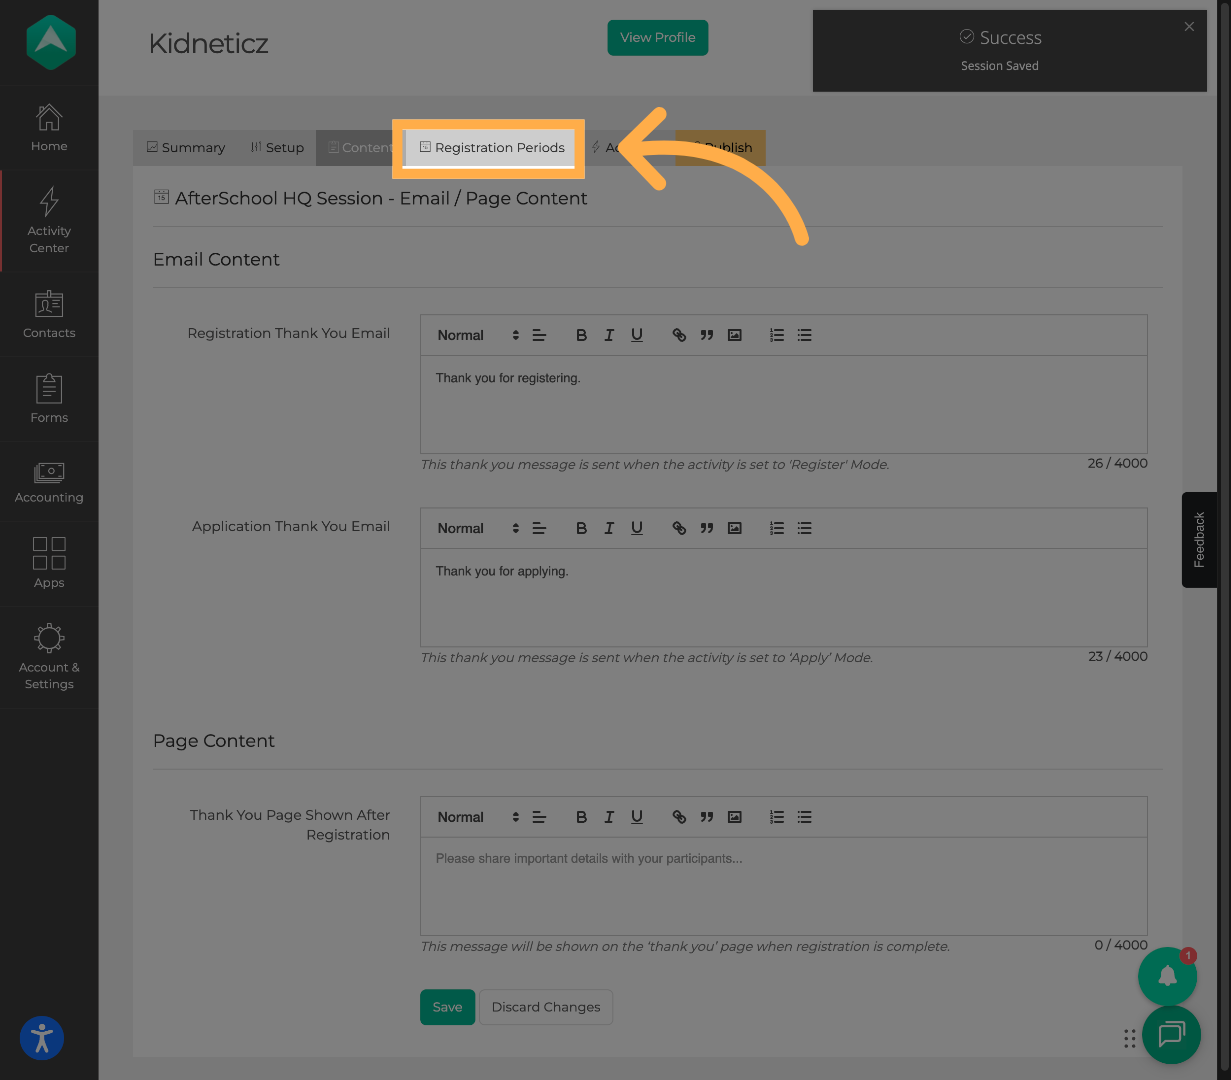Open Normal style dropdown in Page Content editor

coord(478,818)
